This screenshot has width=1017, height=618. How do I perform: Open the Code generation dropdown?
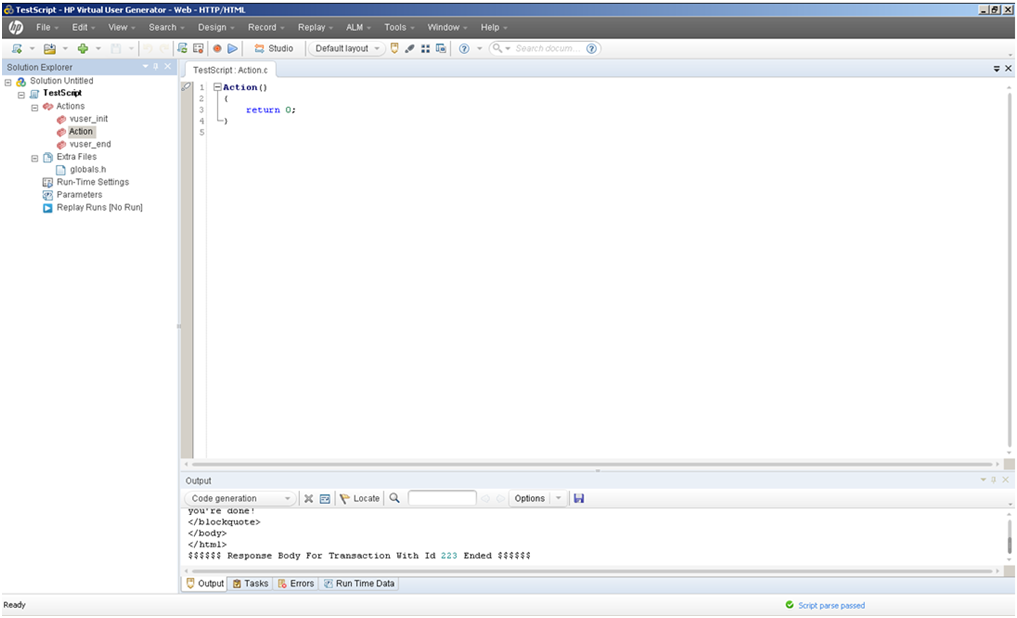[240, 499]
